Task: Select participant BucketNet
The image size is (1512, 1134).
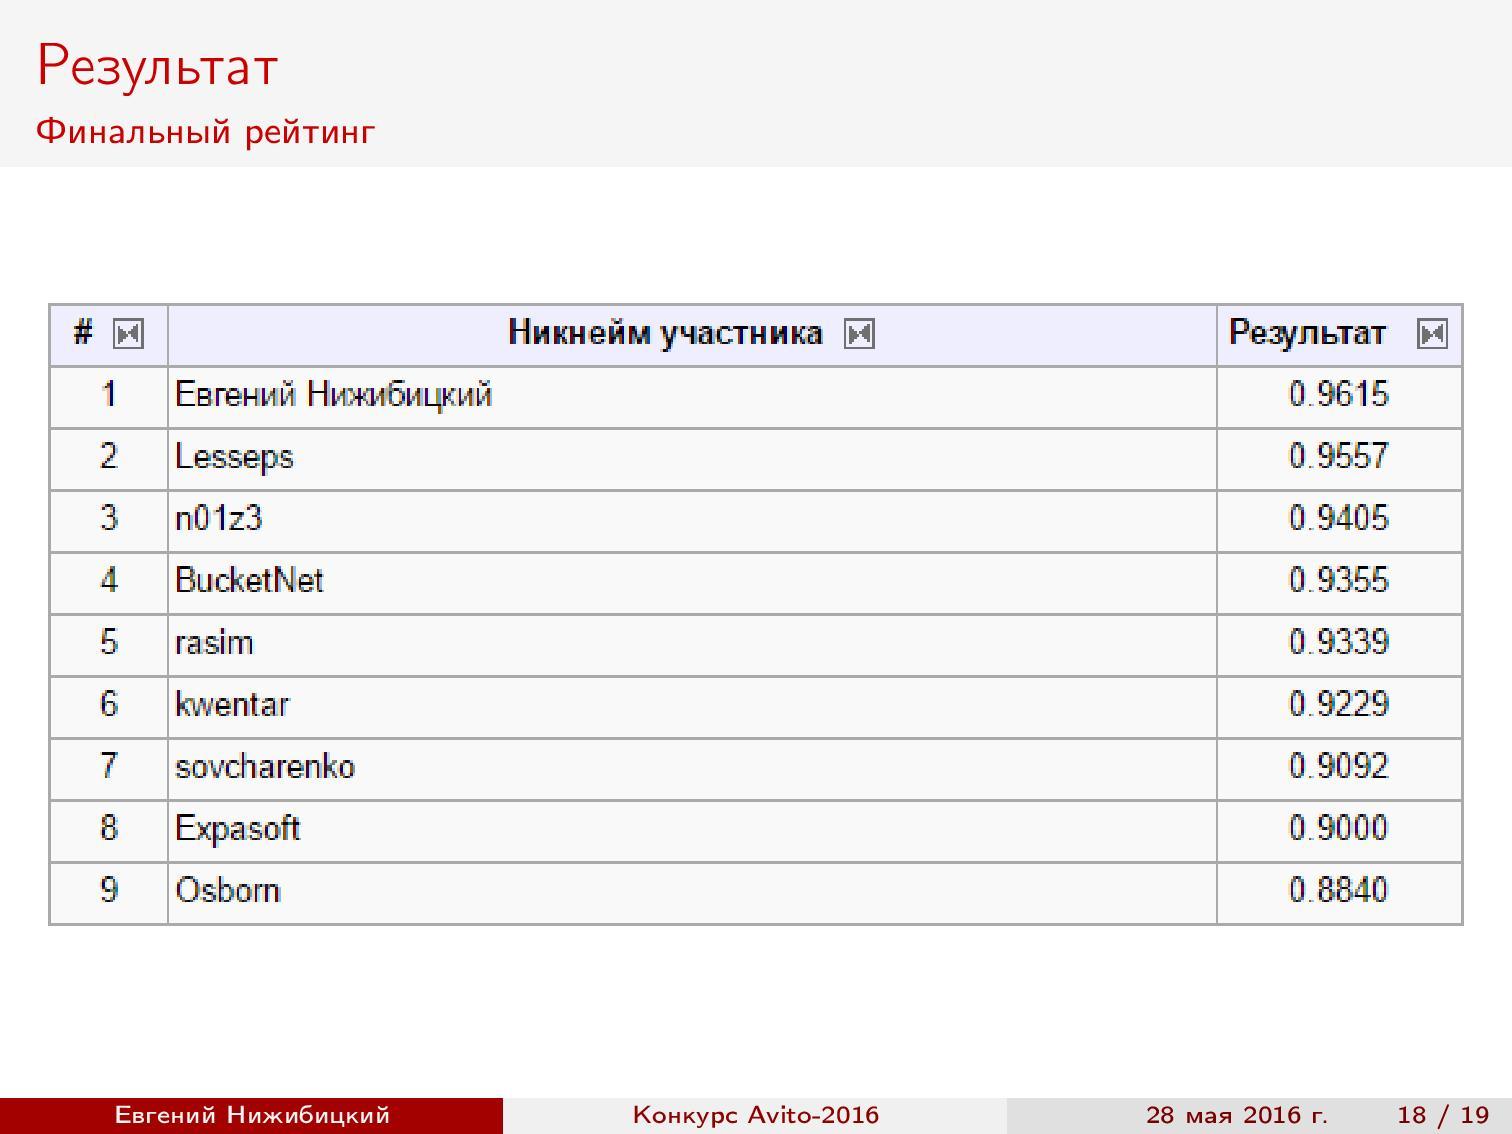Action: (x=249, y=580)
